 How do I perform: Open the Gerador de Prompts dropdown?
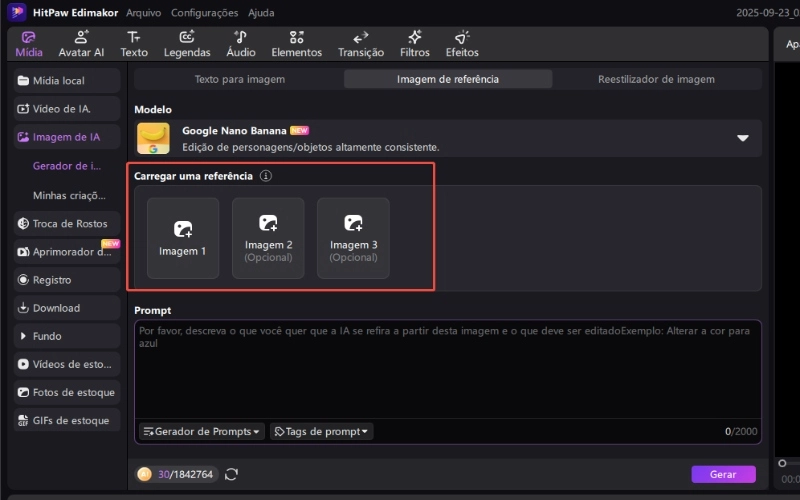click(x=202, y=431)
